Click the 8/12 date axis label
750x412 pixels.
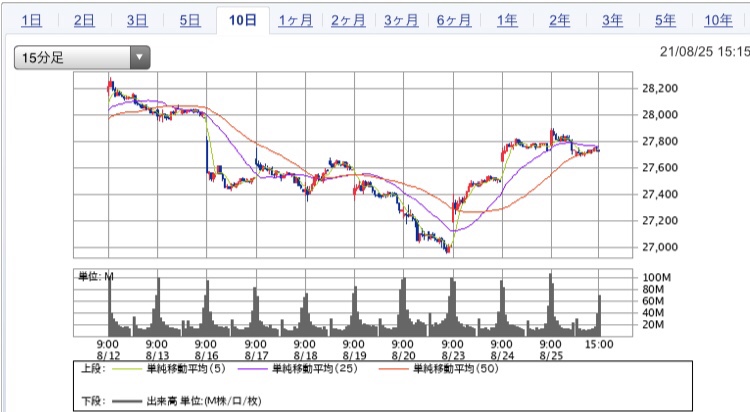click(x=109, y=356)
